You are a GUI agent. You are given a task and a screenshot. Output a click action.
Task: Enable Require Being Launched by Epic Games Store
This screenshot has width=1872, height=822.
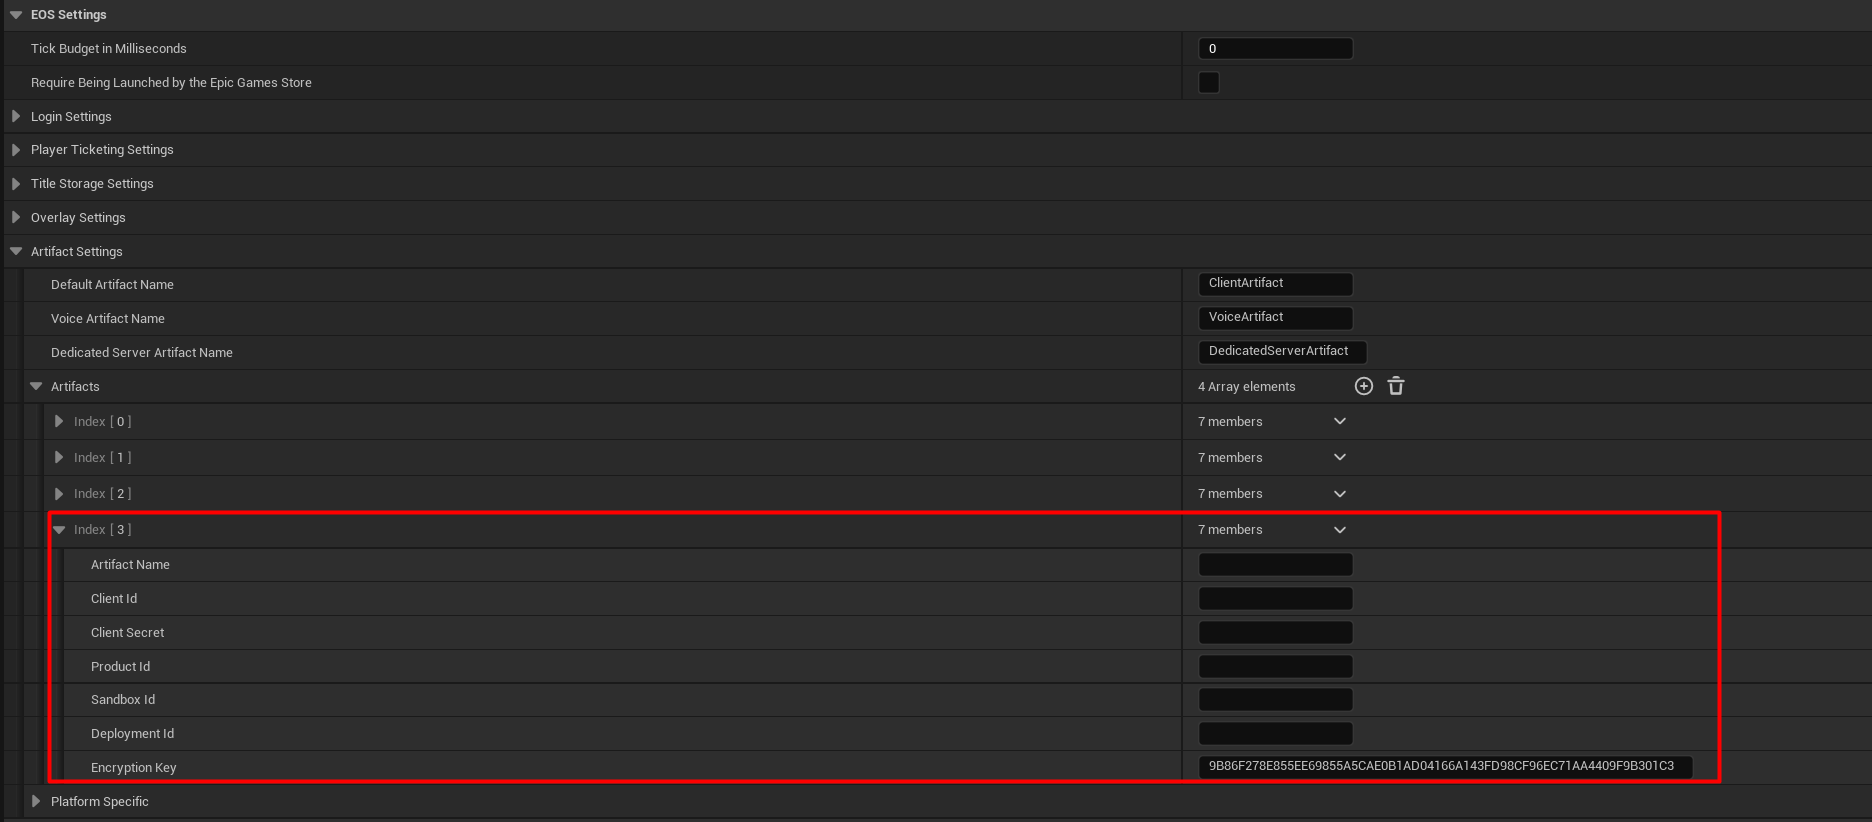click(1209, 83)
